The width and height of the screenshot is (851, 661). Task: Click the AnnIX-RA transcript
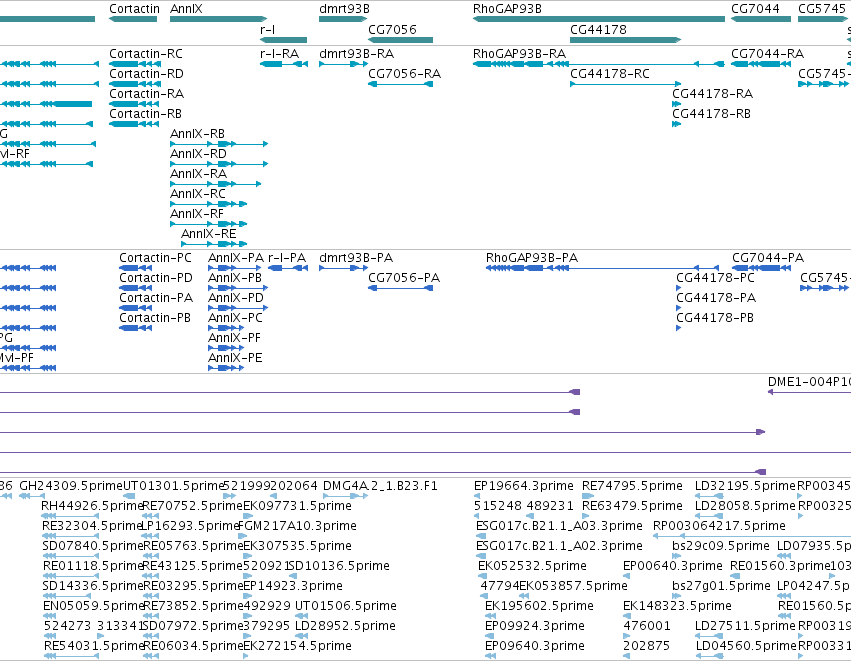pos(215,184)
